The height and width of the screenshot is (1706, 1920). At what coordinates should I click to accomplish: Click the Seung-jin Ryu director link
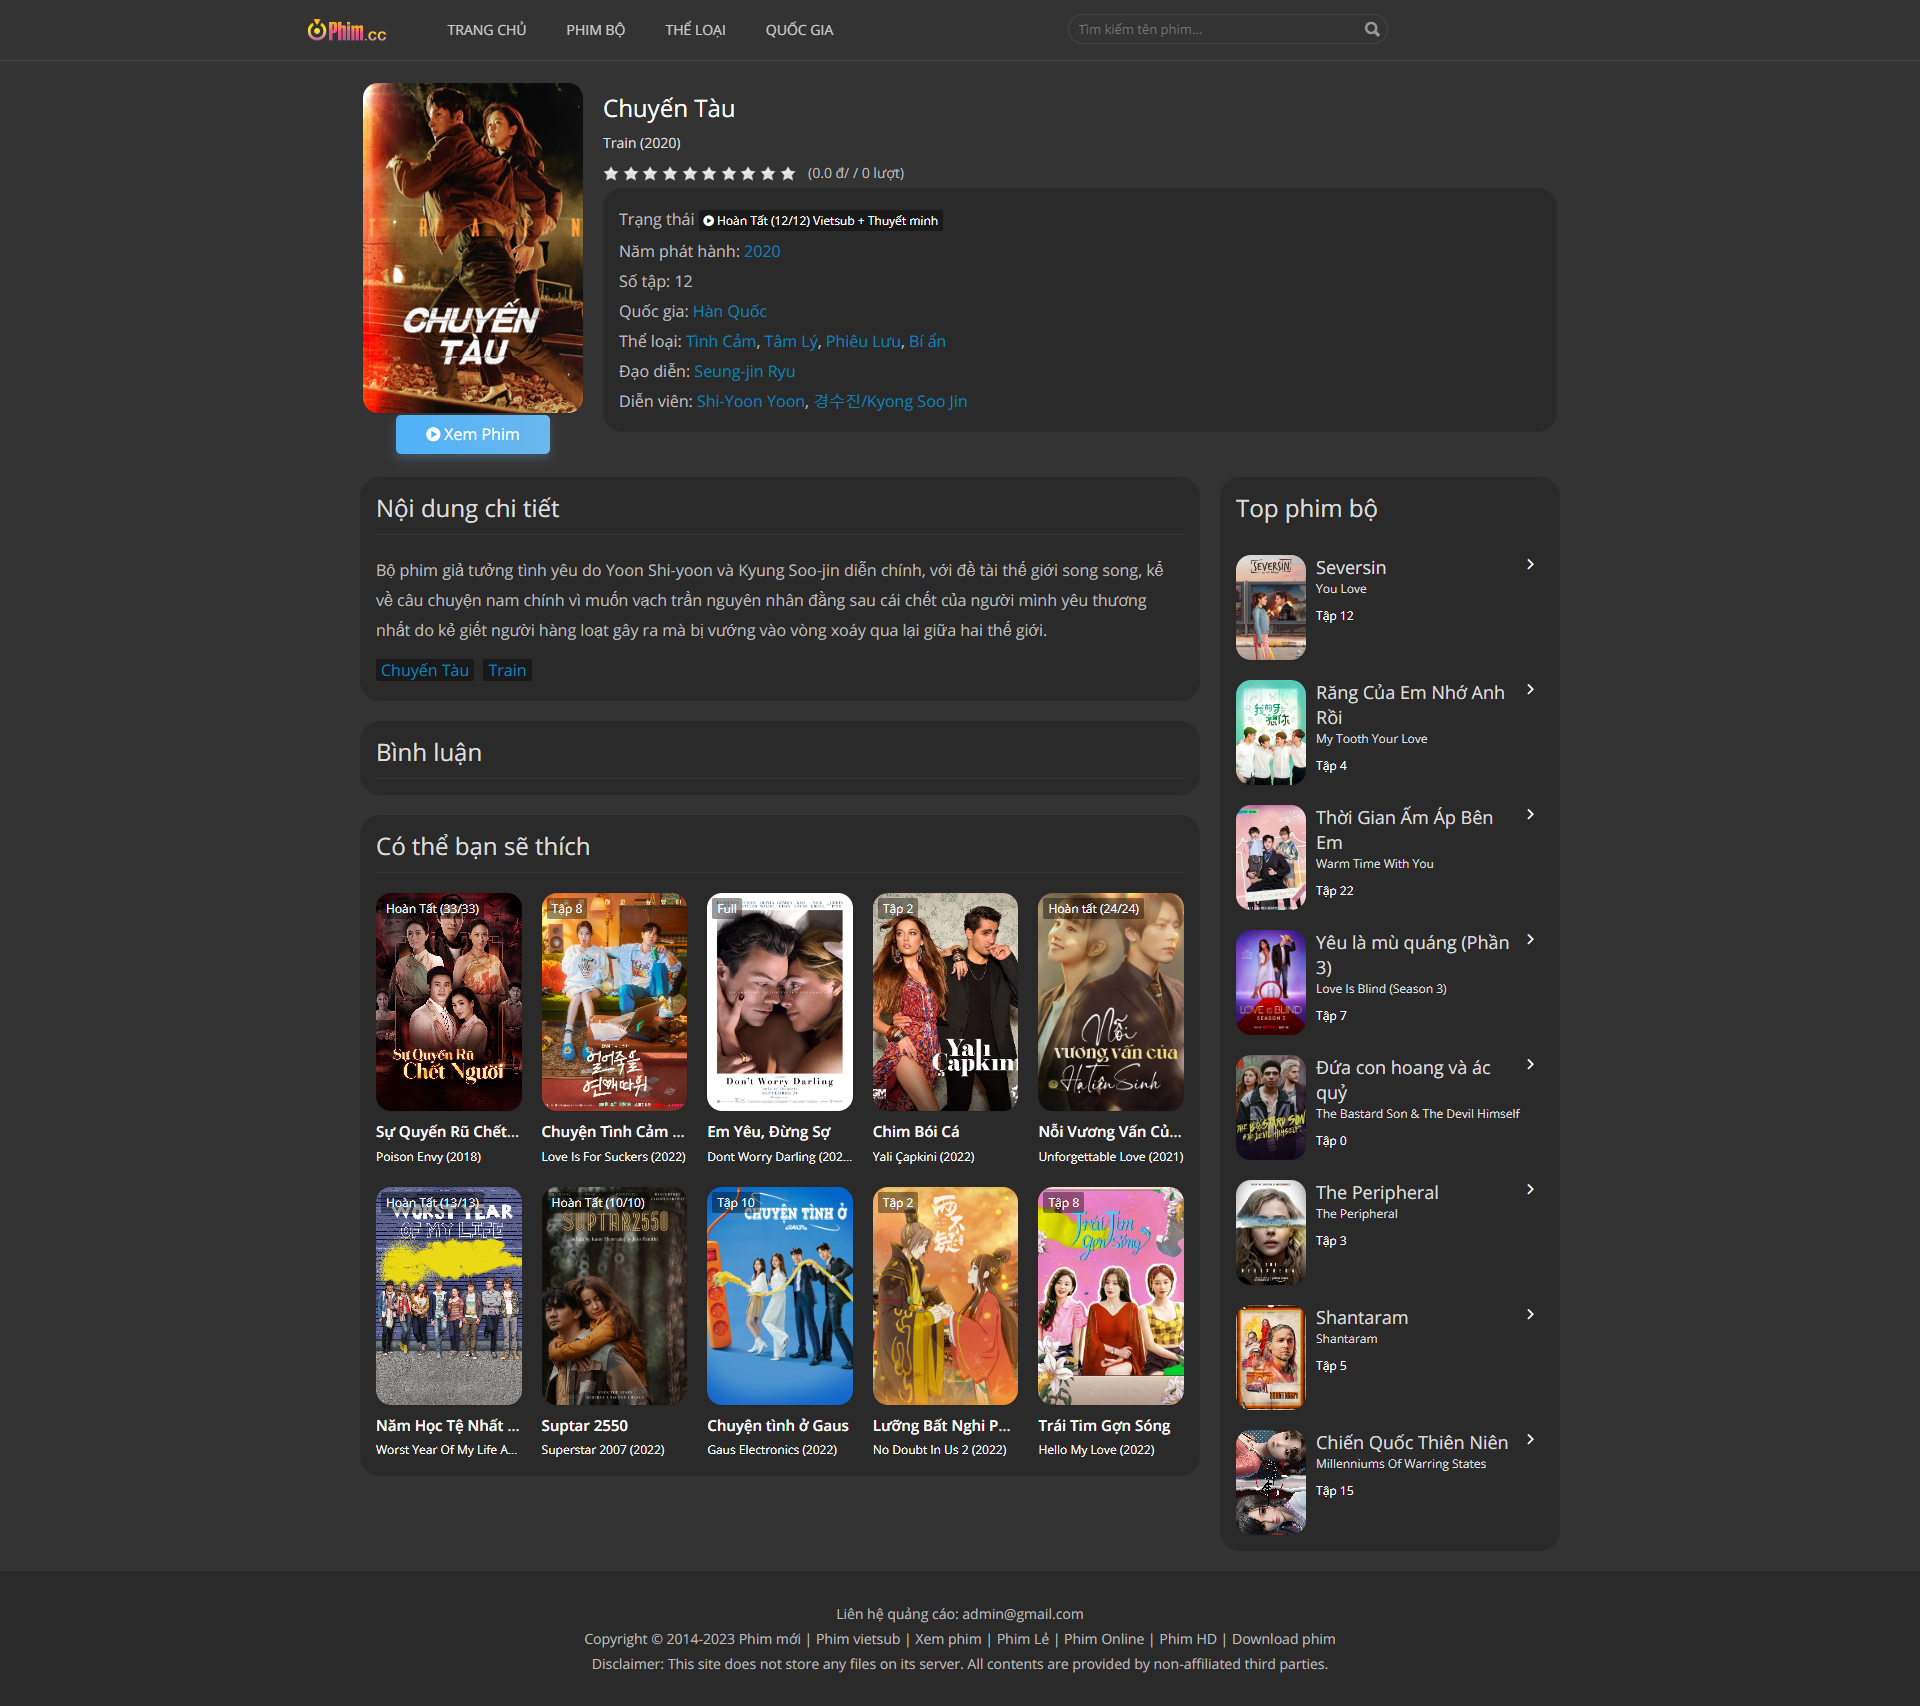tap(744, 371)
